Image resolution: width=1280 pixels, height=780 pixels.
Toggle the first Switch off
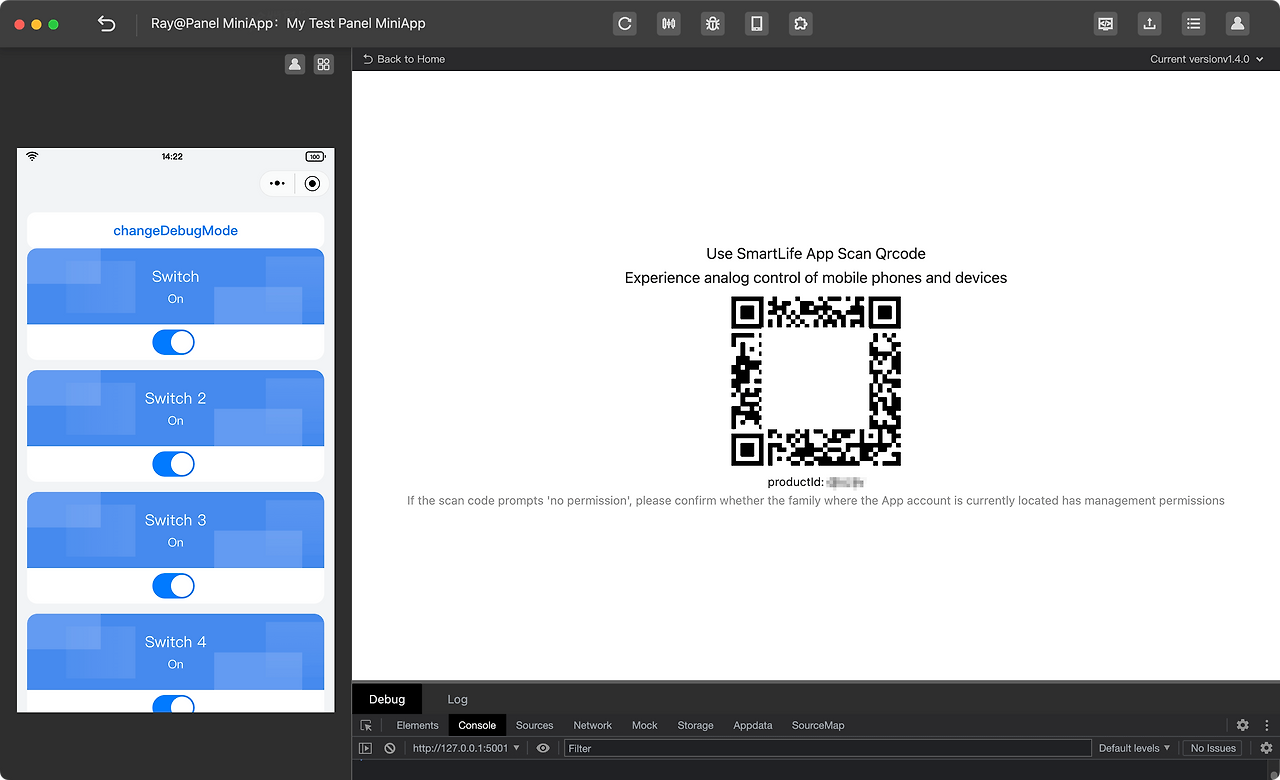click(173, 342)
